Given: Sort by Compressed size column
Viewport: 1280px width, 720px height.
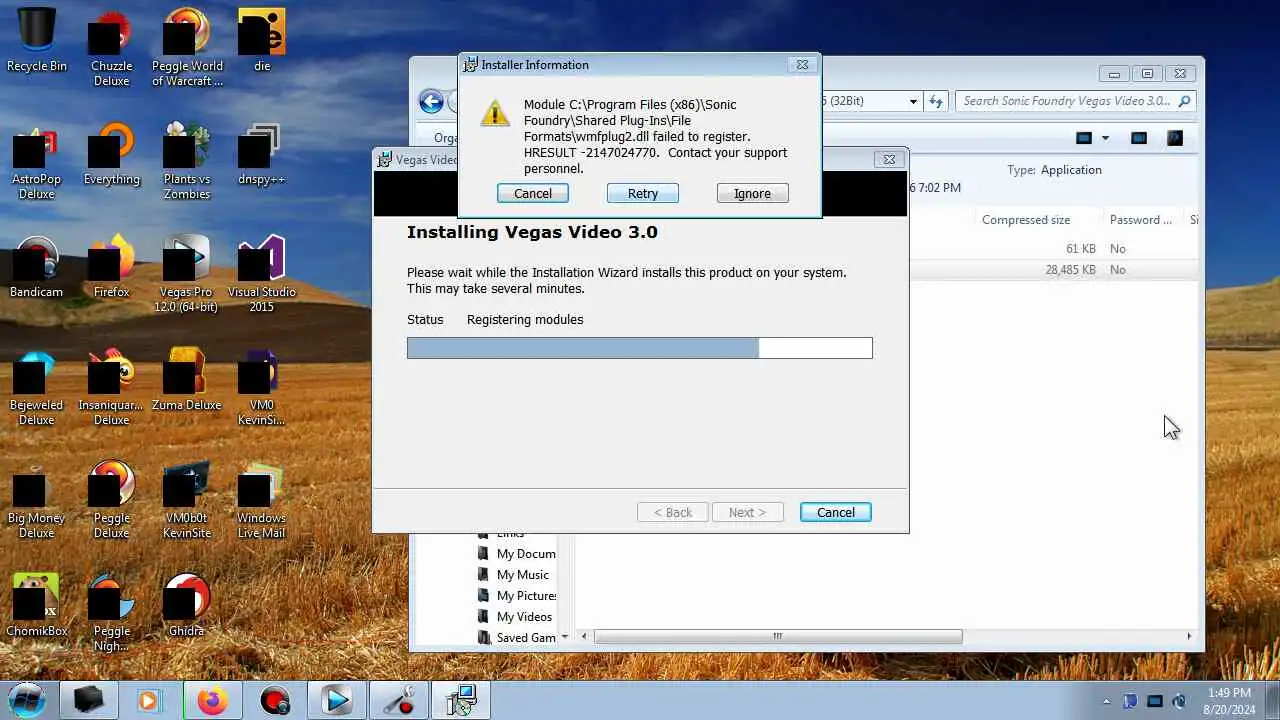Looking at the screenshot, I should (x=1026, y=220).
